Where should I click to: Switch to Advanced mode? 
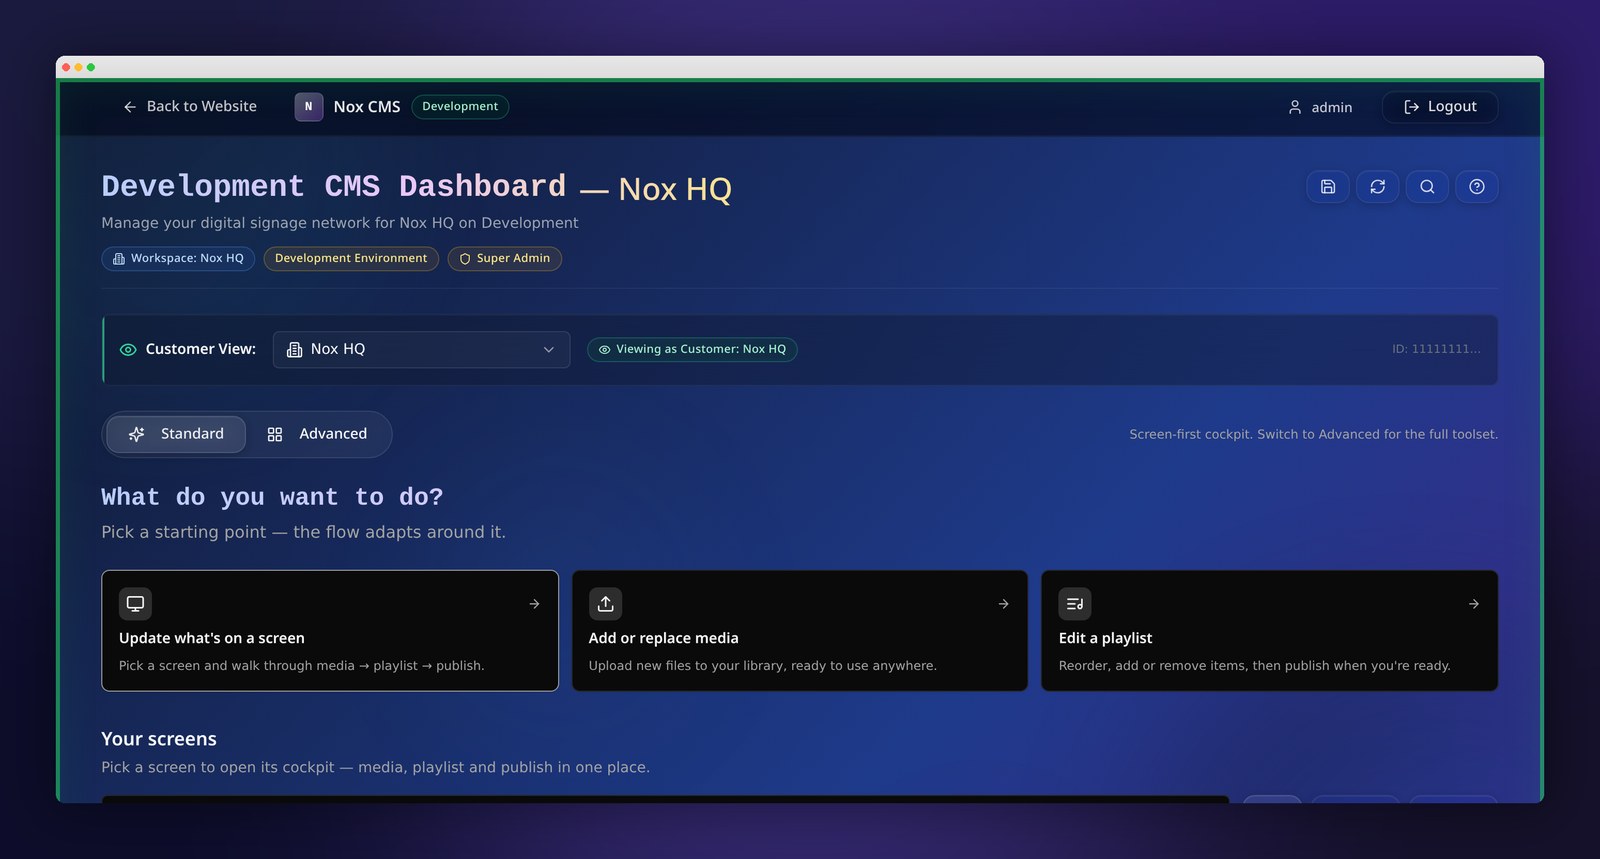coord(317,434)
